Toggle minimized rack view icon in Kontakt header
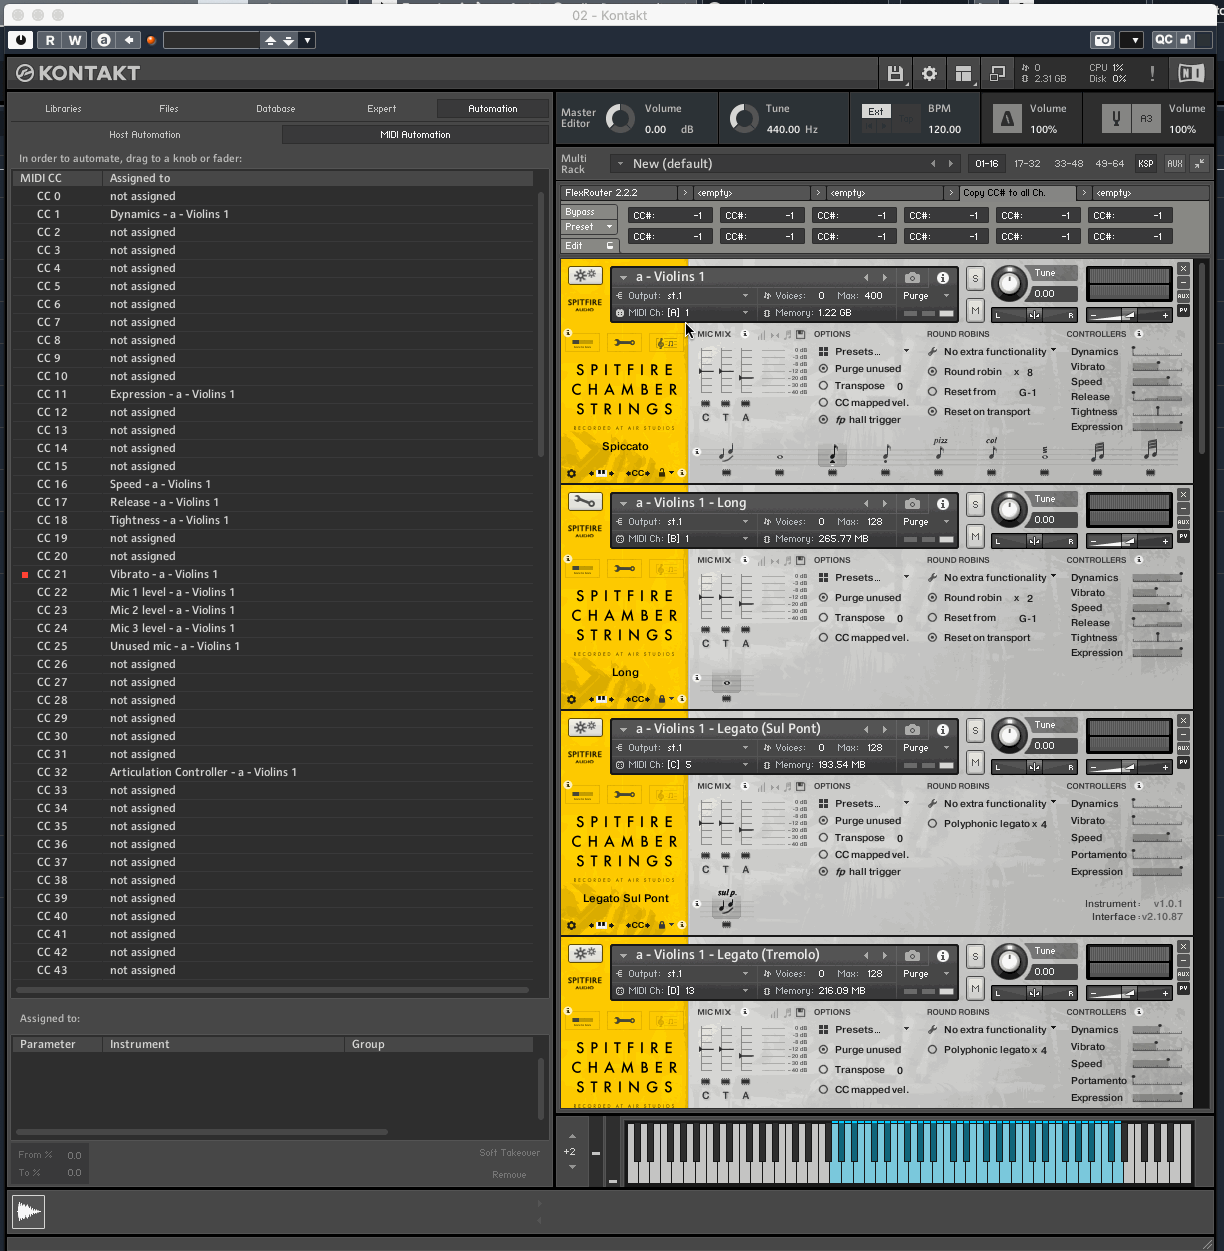The image size is (1224, 1251). coord(997,73)
